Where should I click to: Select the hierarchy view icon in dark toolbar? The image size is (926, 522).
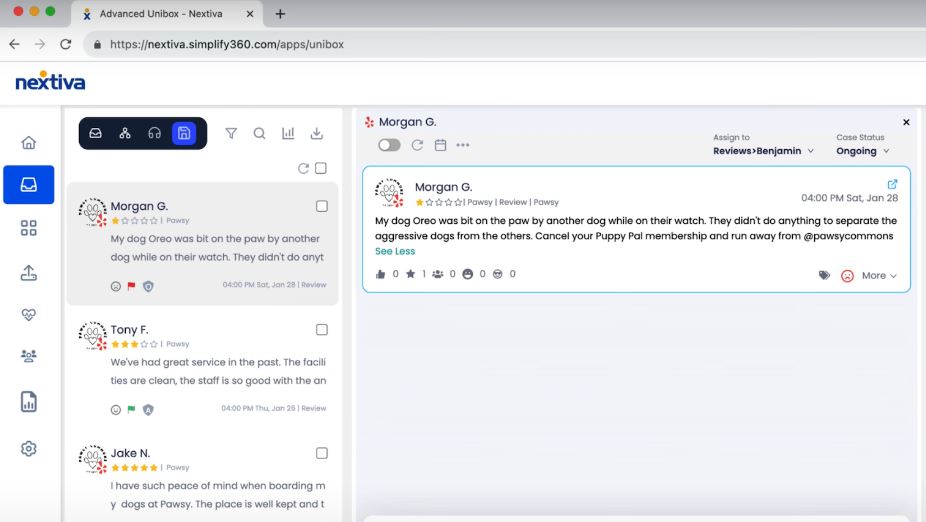click(x=125, y=133)
